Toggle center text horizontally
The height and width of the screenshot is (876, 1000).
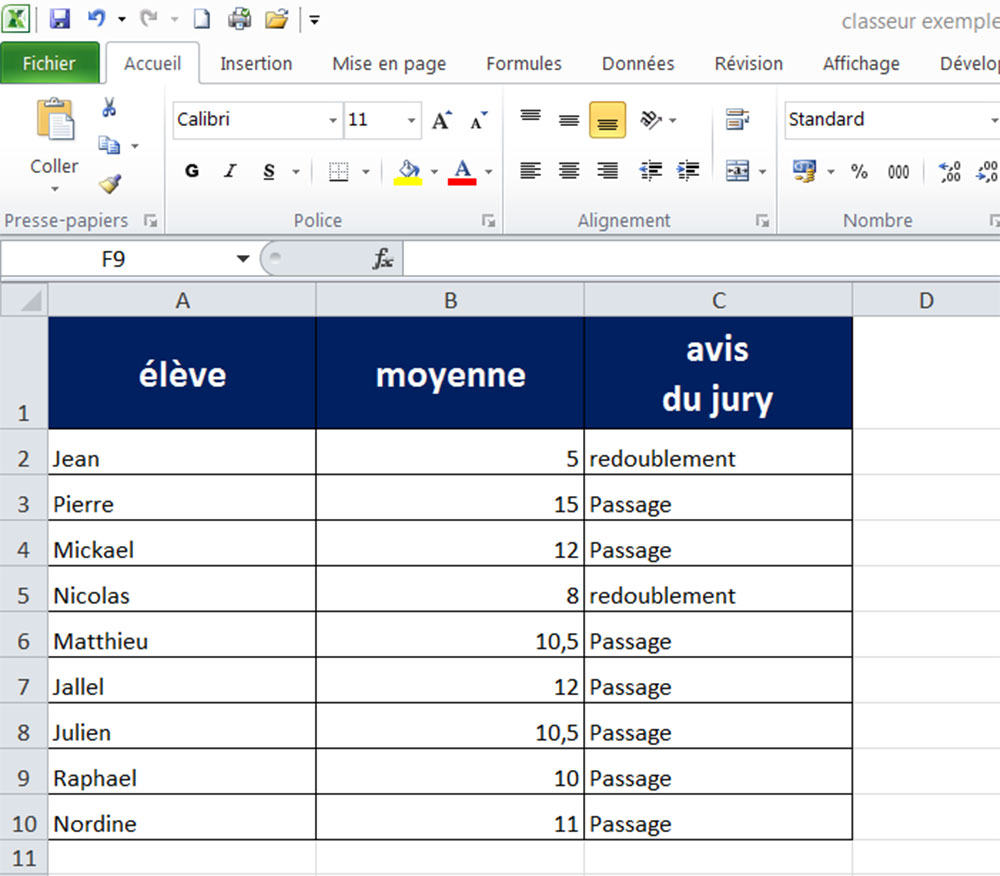569,171
